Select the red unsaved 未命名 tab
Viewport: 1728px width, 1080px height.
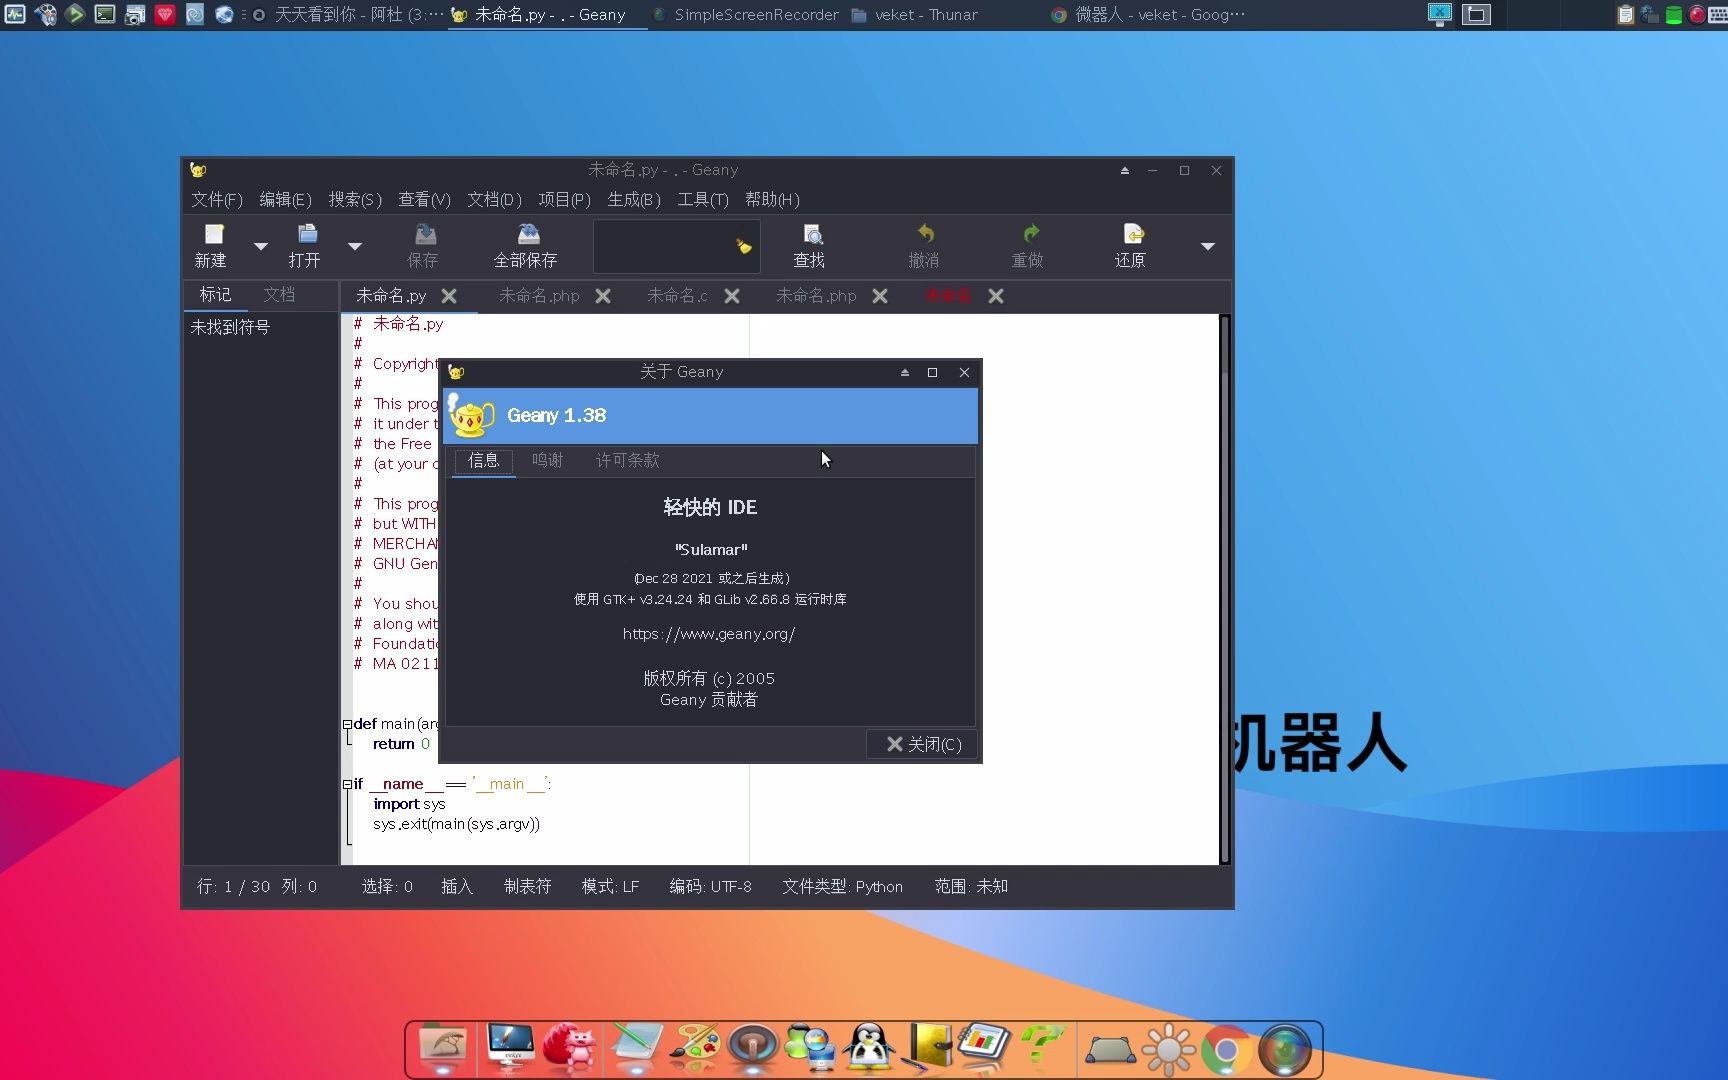click(948, 296)
